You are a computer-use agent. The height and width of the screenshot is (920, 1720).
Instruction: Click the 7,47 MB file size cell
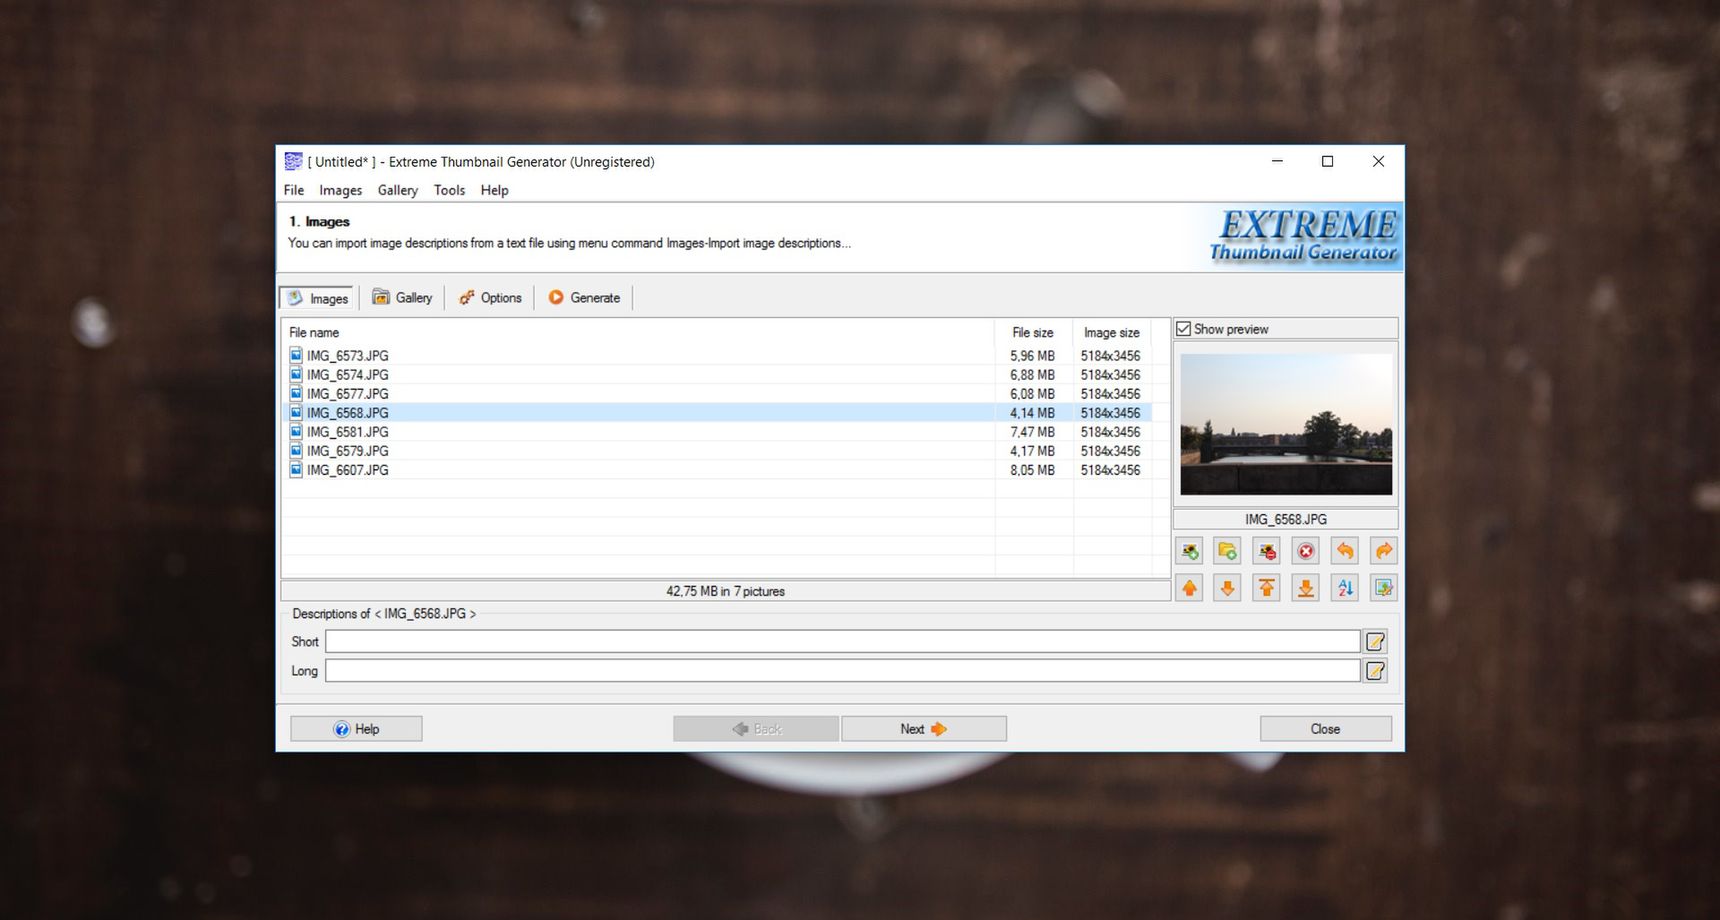[1032, 432]
